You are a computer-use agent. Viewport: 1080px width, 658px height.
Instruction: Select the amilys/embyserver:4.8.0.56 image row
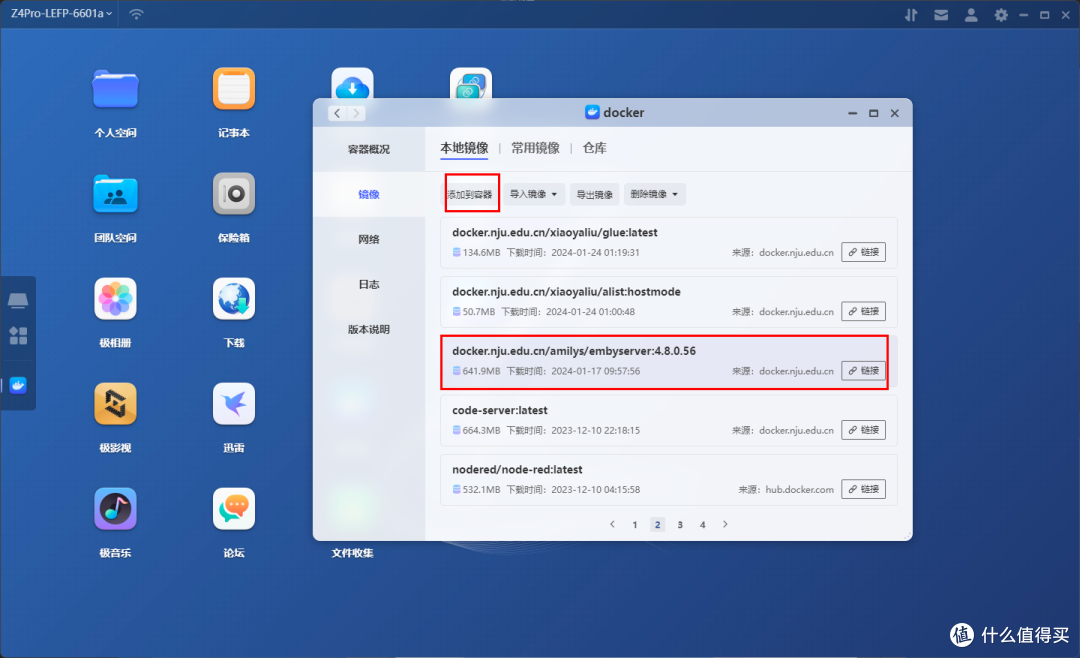pyautogui.click(x=669, y=361)
